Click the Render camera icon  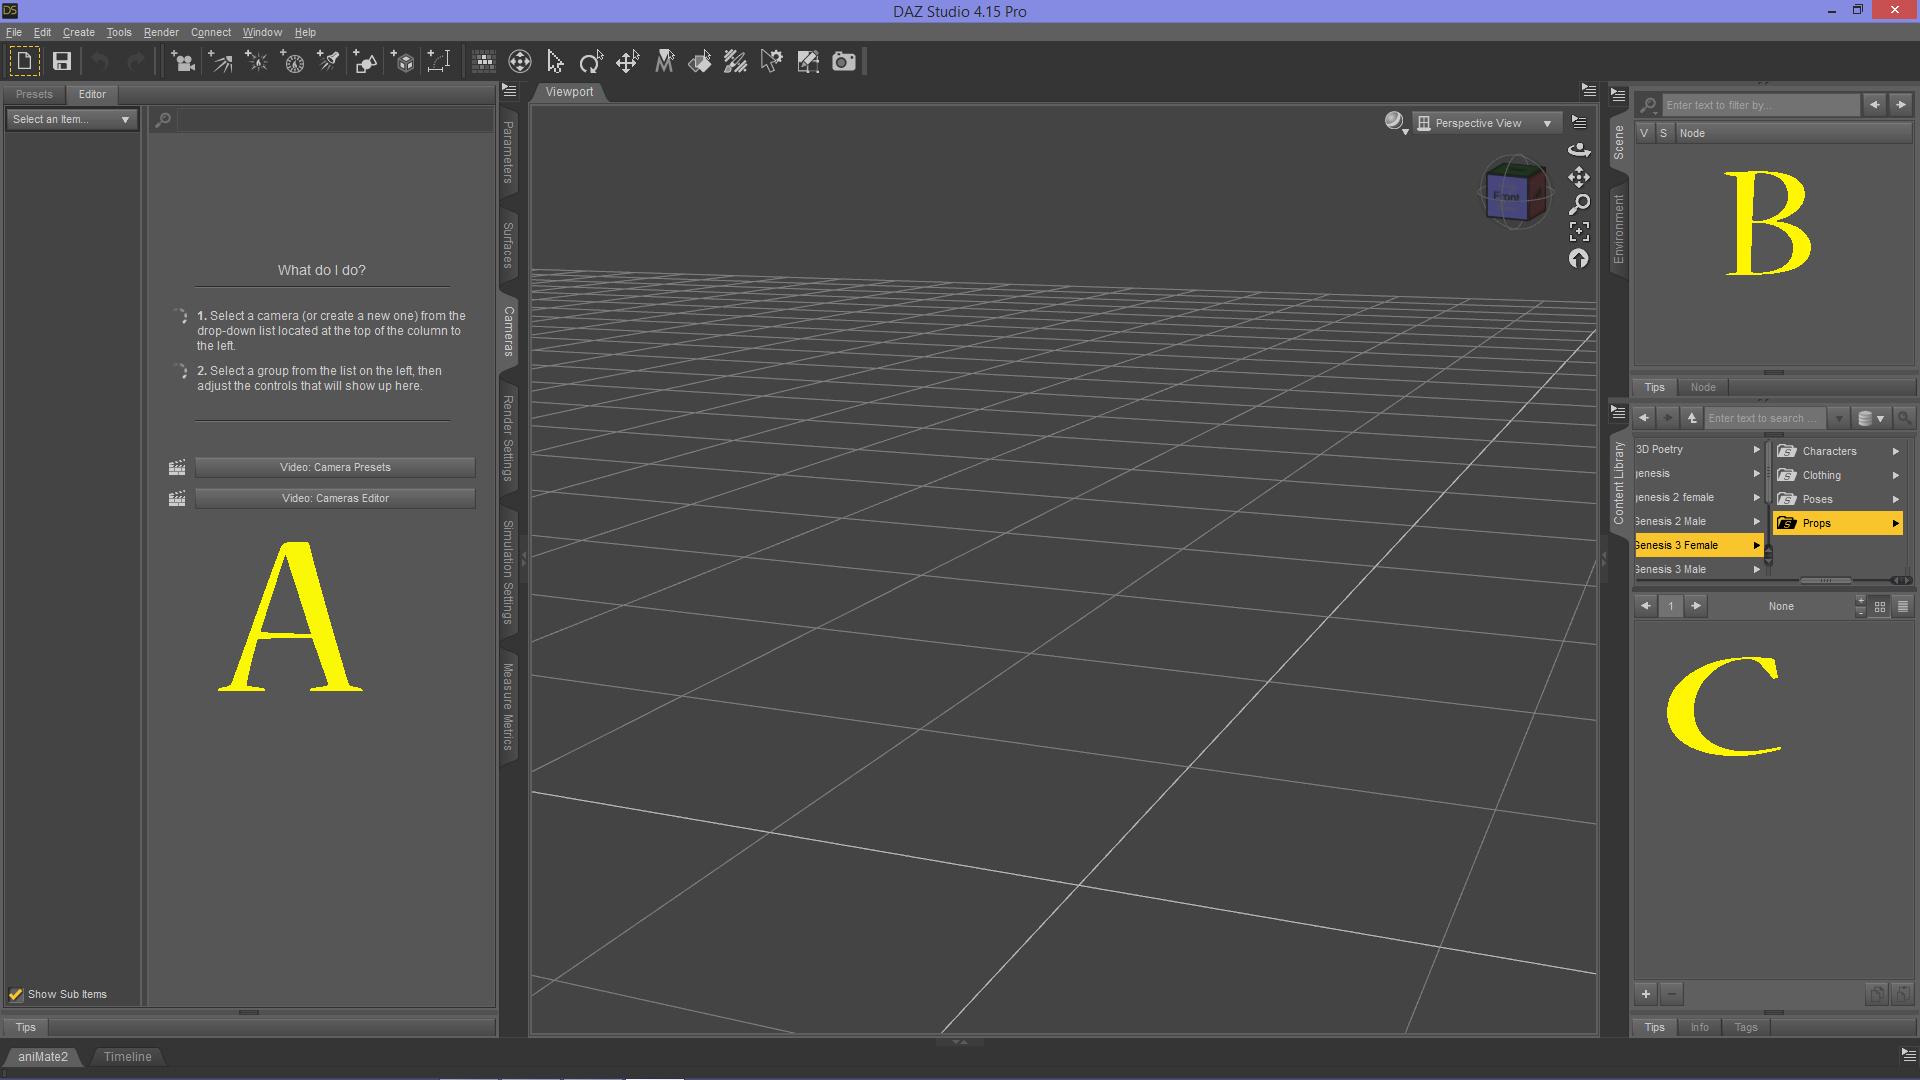[844, 62]
